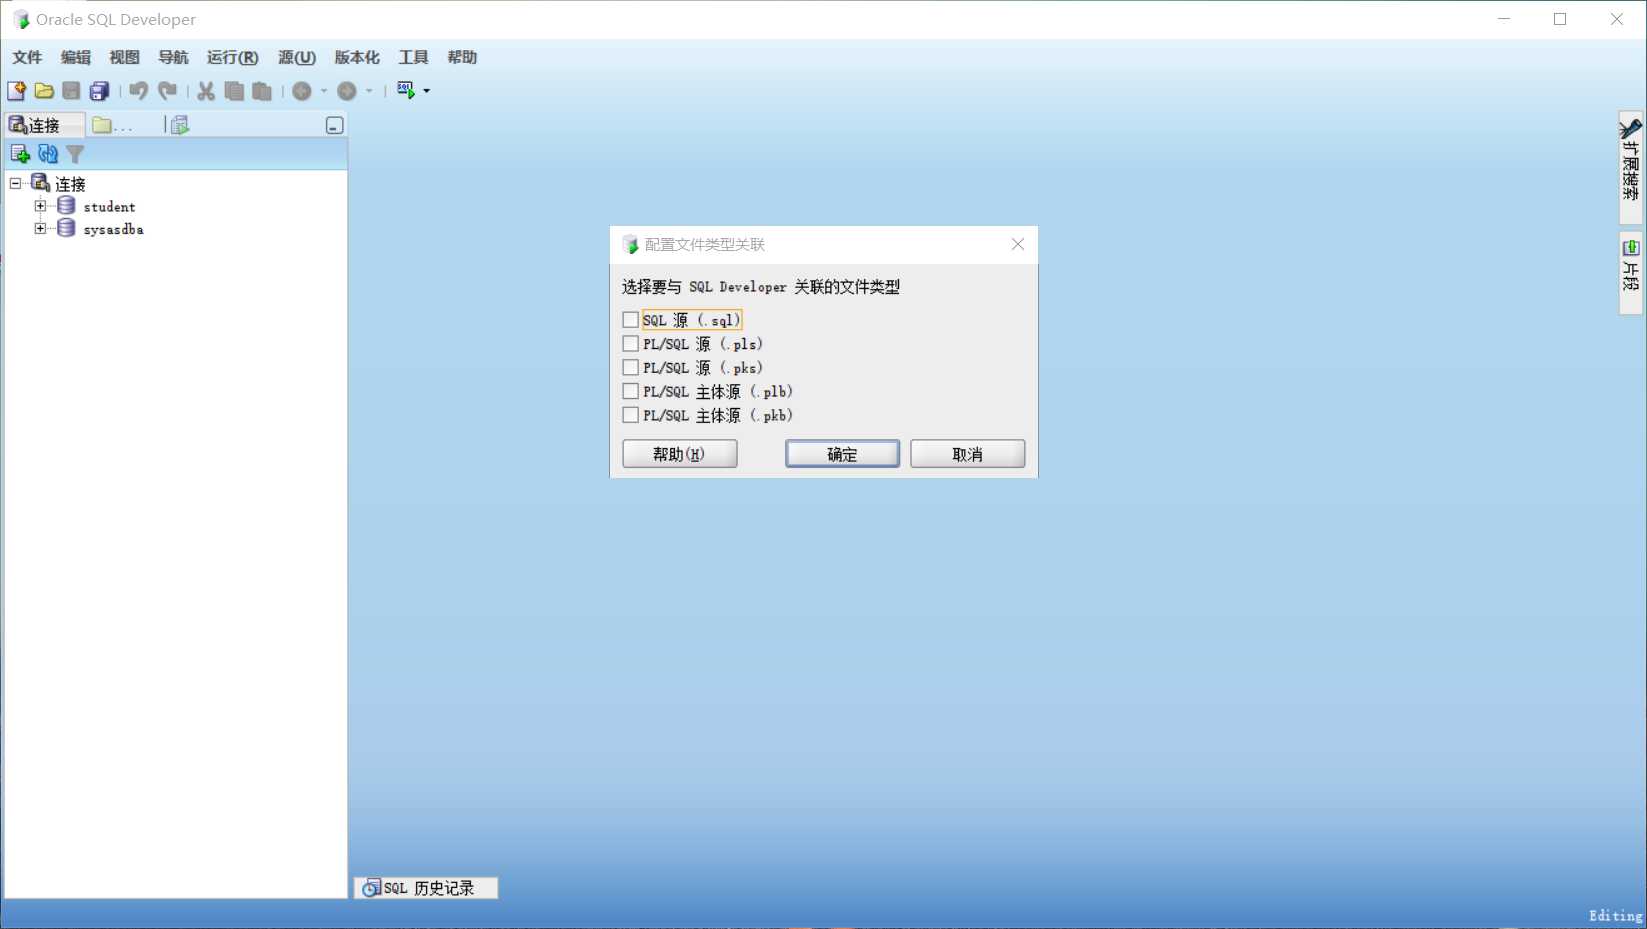Open the 片段 snippets side panel

click(1631, 272)
